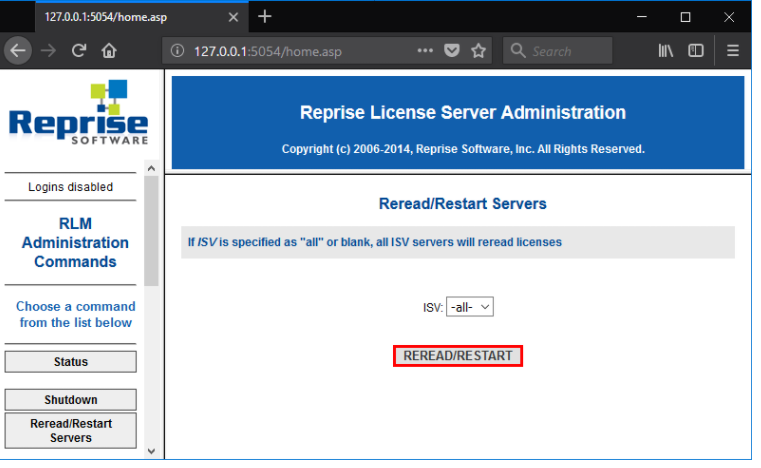Close the browser window
Image resolution: width=761 pixels, height=468 pixels.
click(729, 17)
